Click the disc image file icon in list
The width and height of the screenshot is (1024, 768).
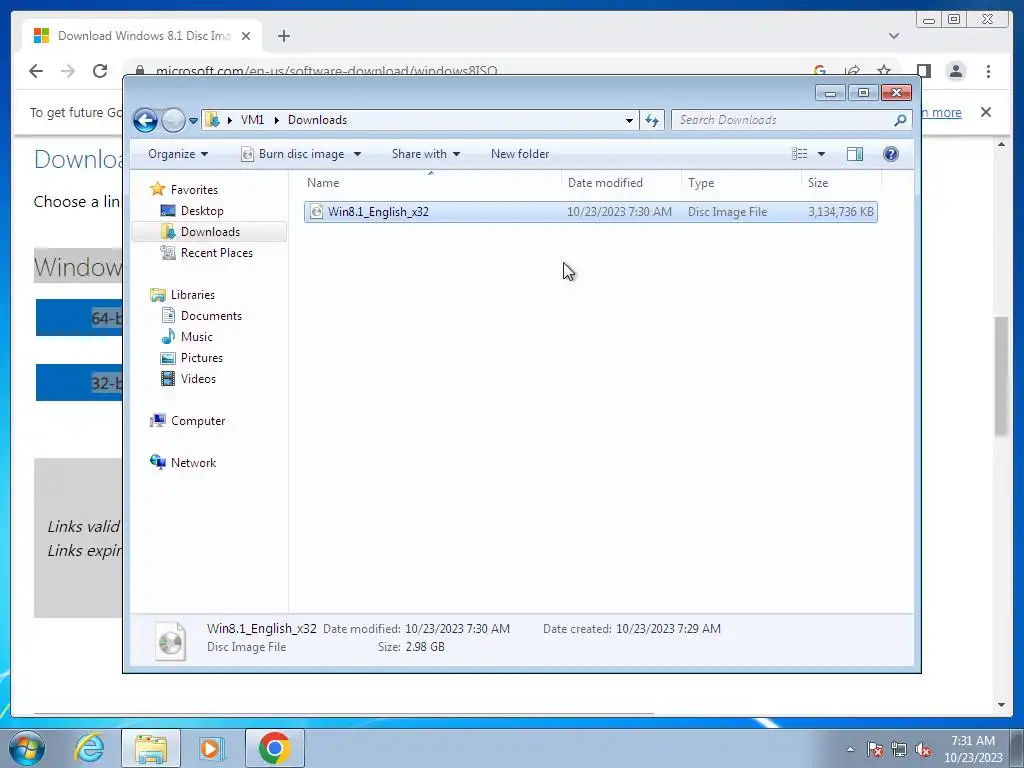tap(316, 212)
